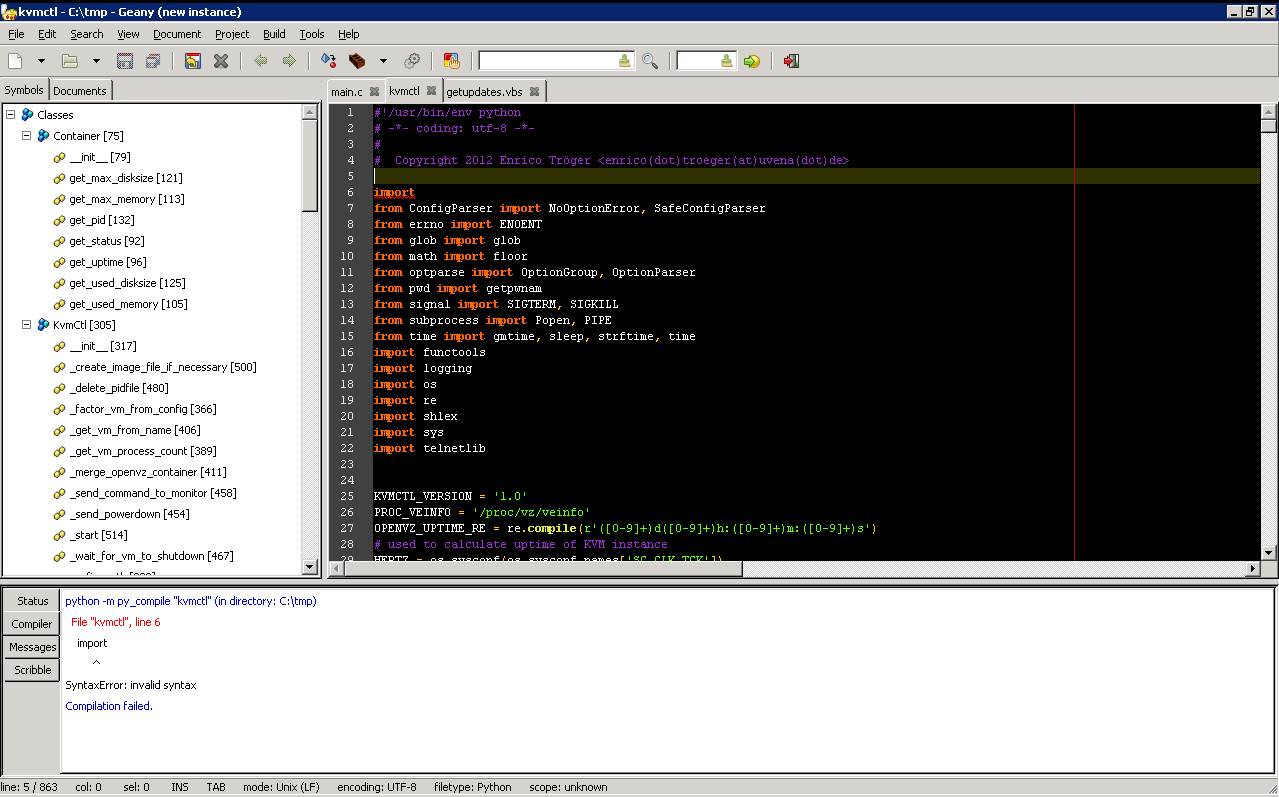Screen dimensions: 1279x797
Task: Quit Geany using the exit door icon
Action: click(x=791, y=61)
